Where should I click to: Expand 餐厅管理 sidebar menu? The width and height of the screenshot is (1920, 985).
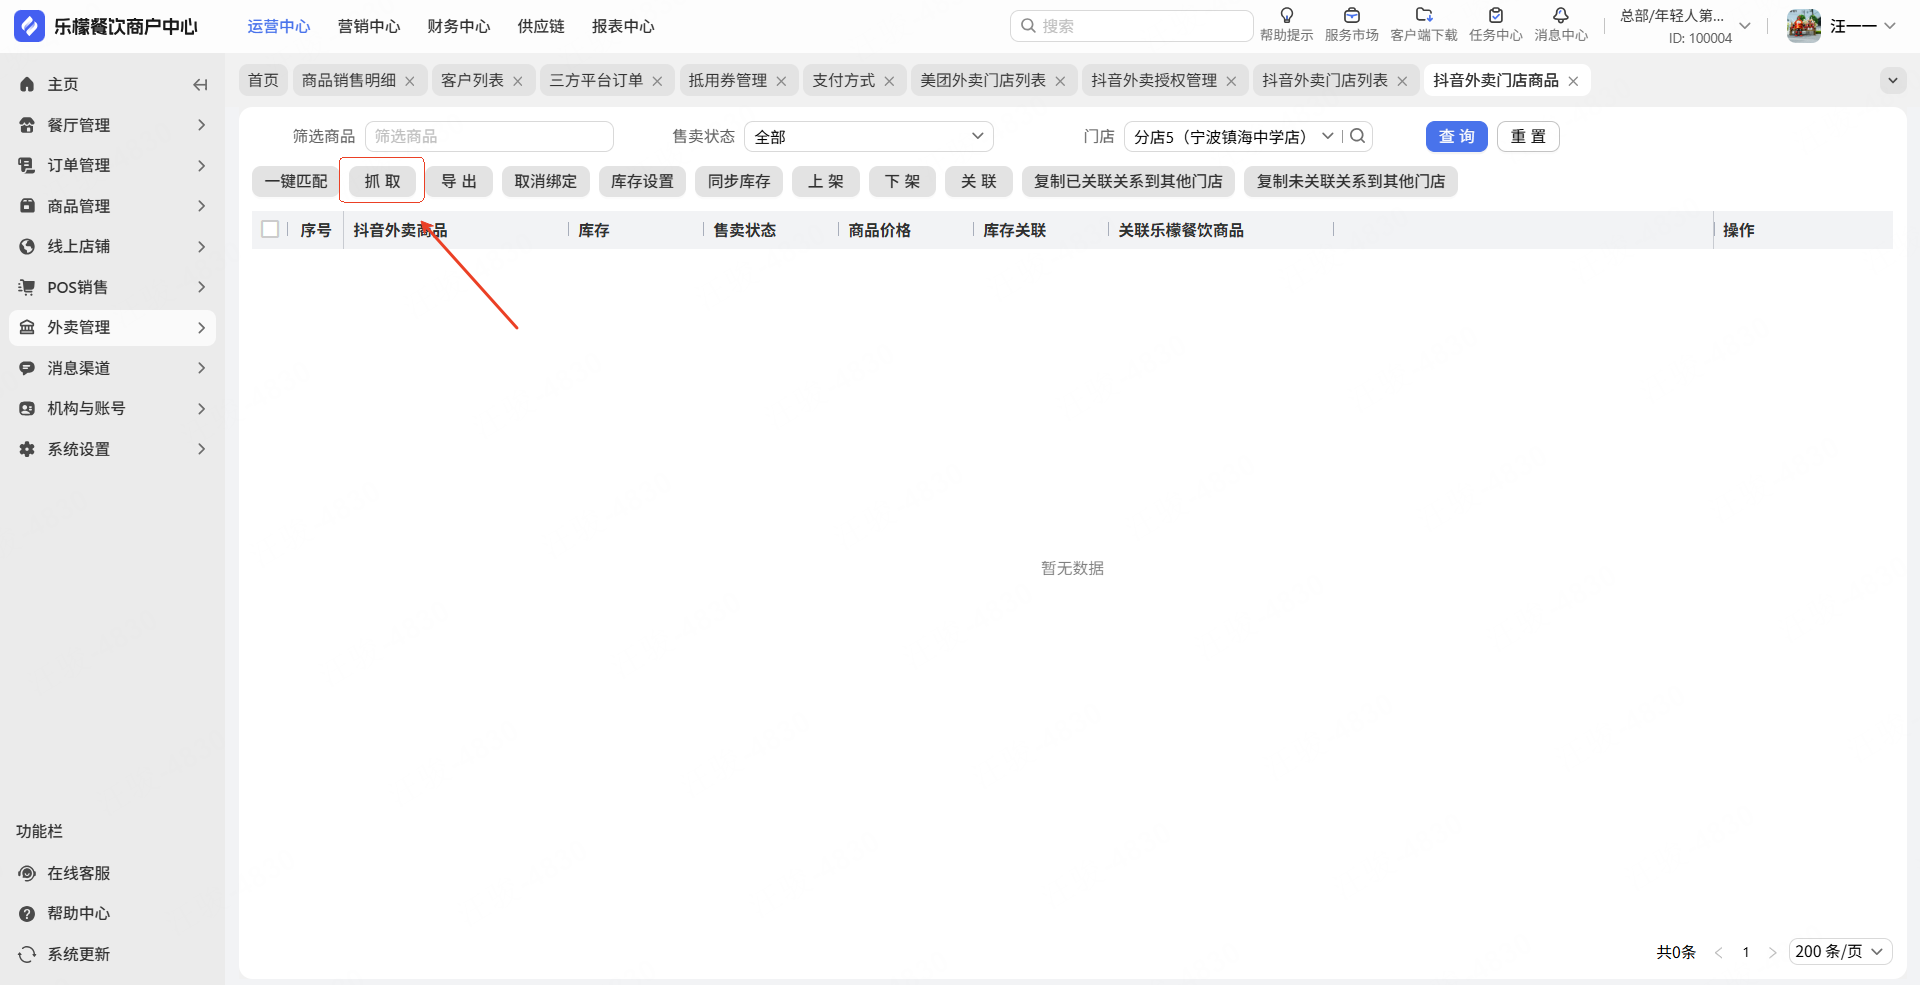tap(112, 125)
